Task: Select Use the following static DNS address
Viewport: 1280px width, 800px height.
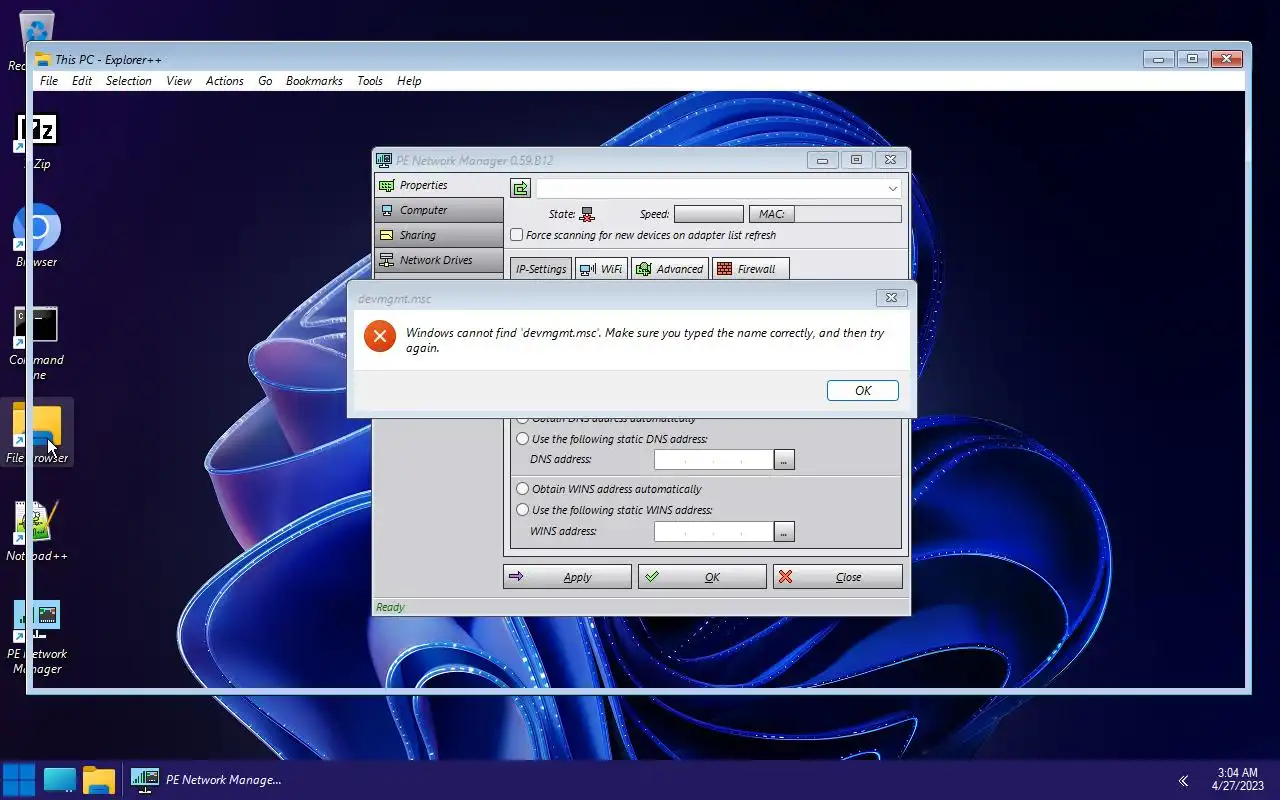Action: point(522,439)
